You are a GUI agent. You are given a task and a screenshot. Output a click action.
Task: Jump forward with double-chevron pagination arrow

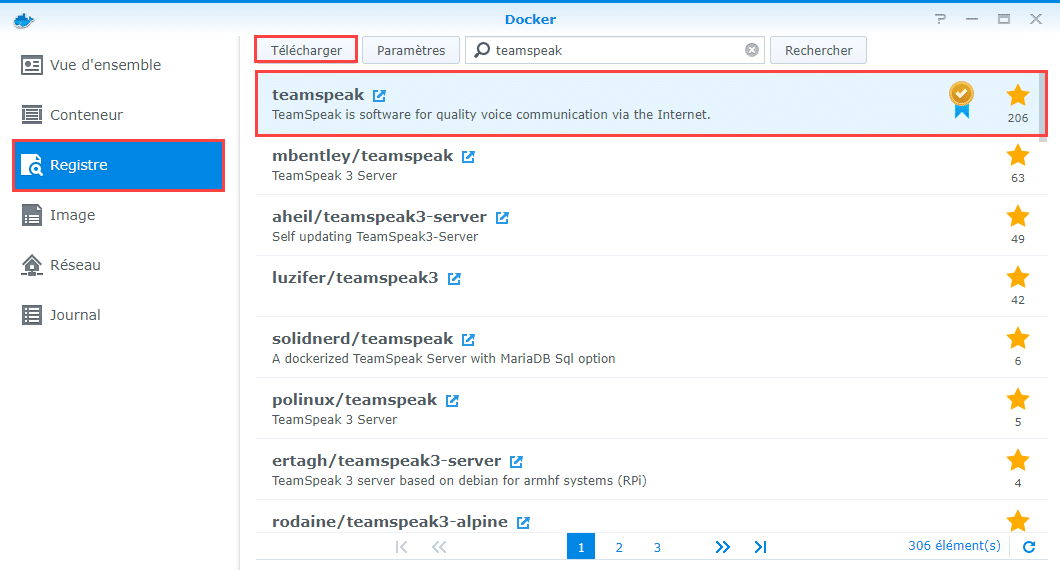723,547
